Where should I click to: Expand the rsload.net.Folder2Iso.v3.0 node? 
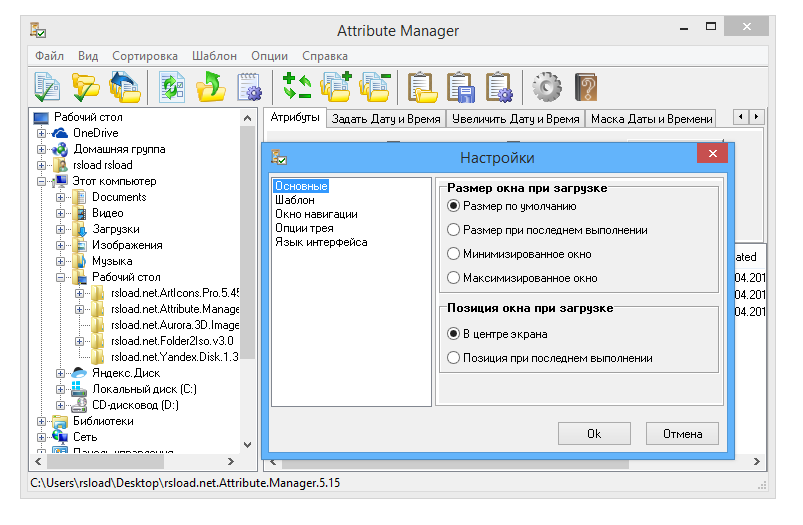[x=79, y=341]
